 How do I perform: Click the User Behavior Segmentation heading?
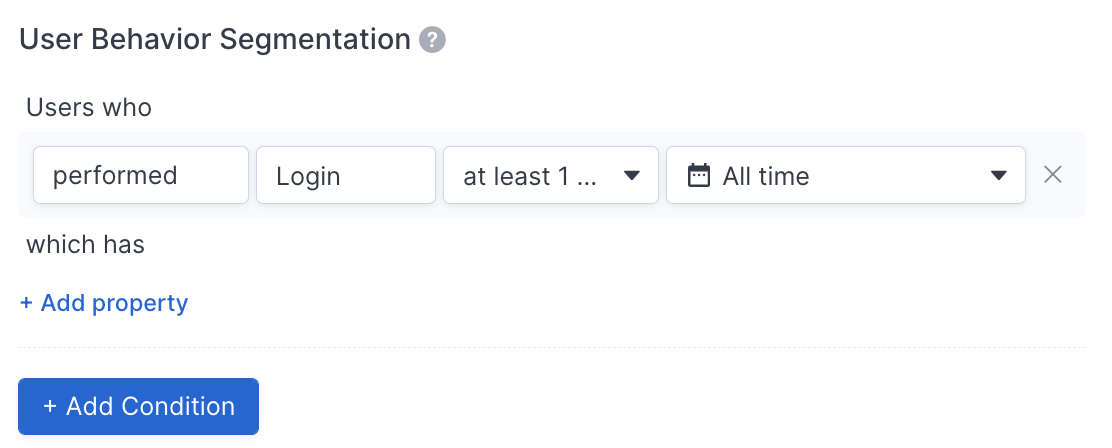click(x=215, y=40)
